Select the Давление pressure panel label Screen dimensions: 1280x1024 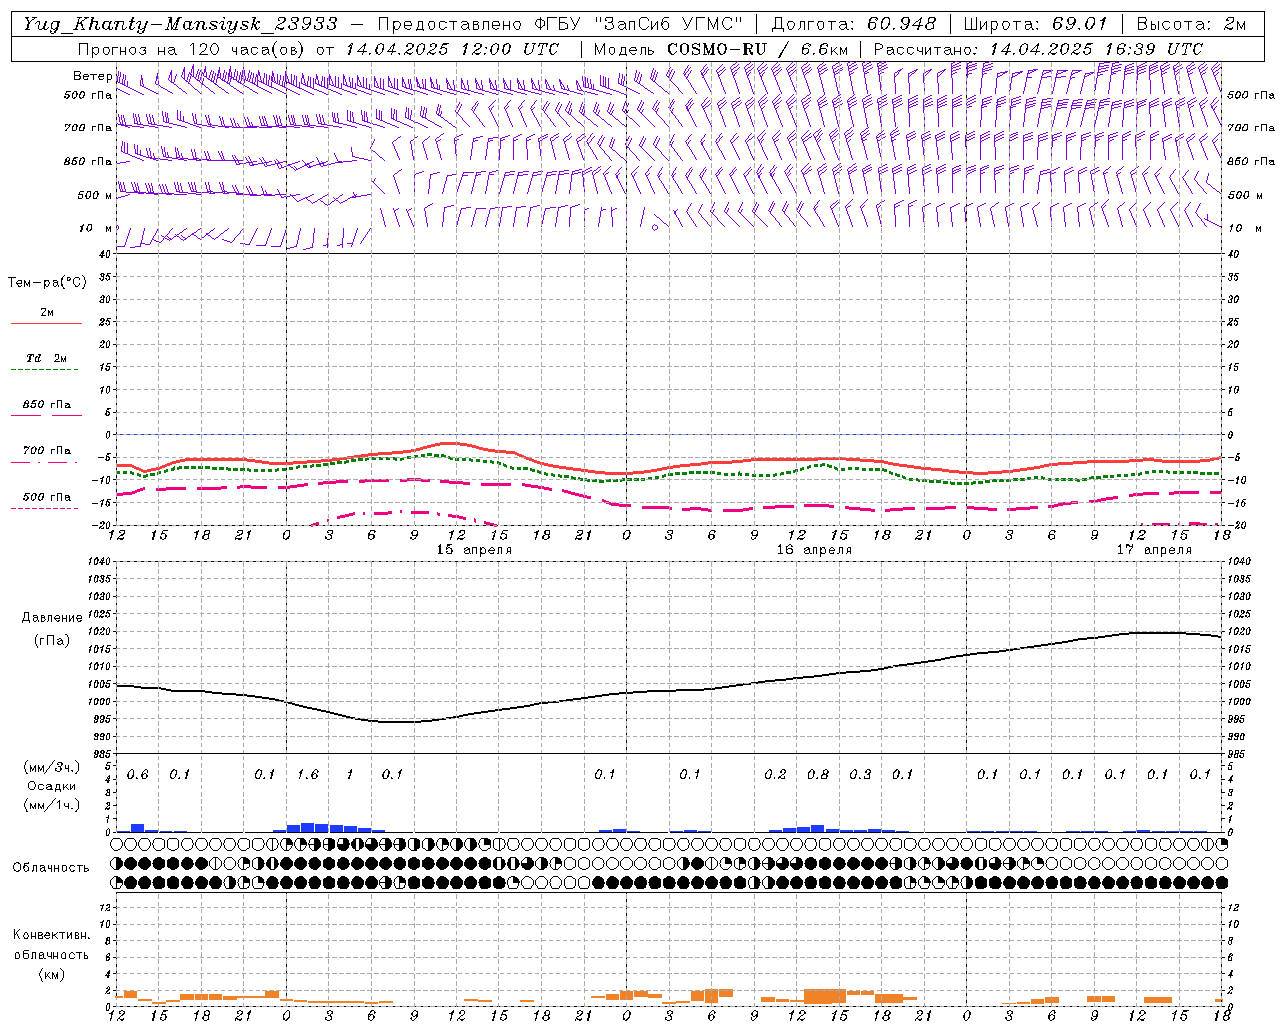coord(52,618)
